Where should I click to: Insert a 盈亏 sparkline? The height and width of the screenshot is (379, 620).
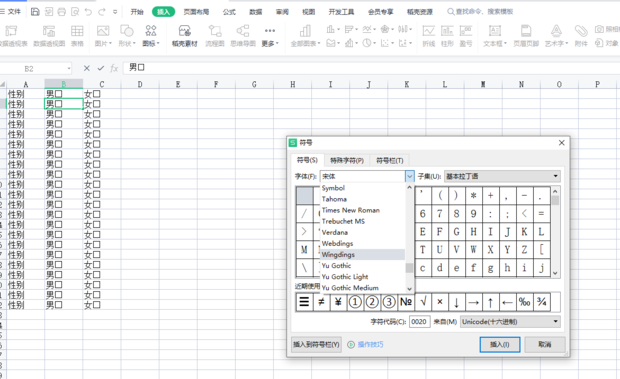[466, 36]
